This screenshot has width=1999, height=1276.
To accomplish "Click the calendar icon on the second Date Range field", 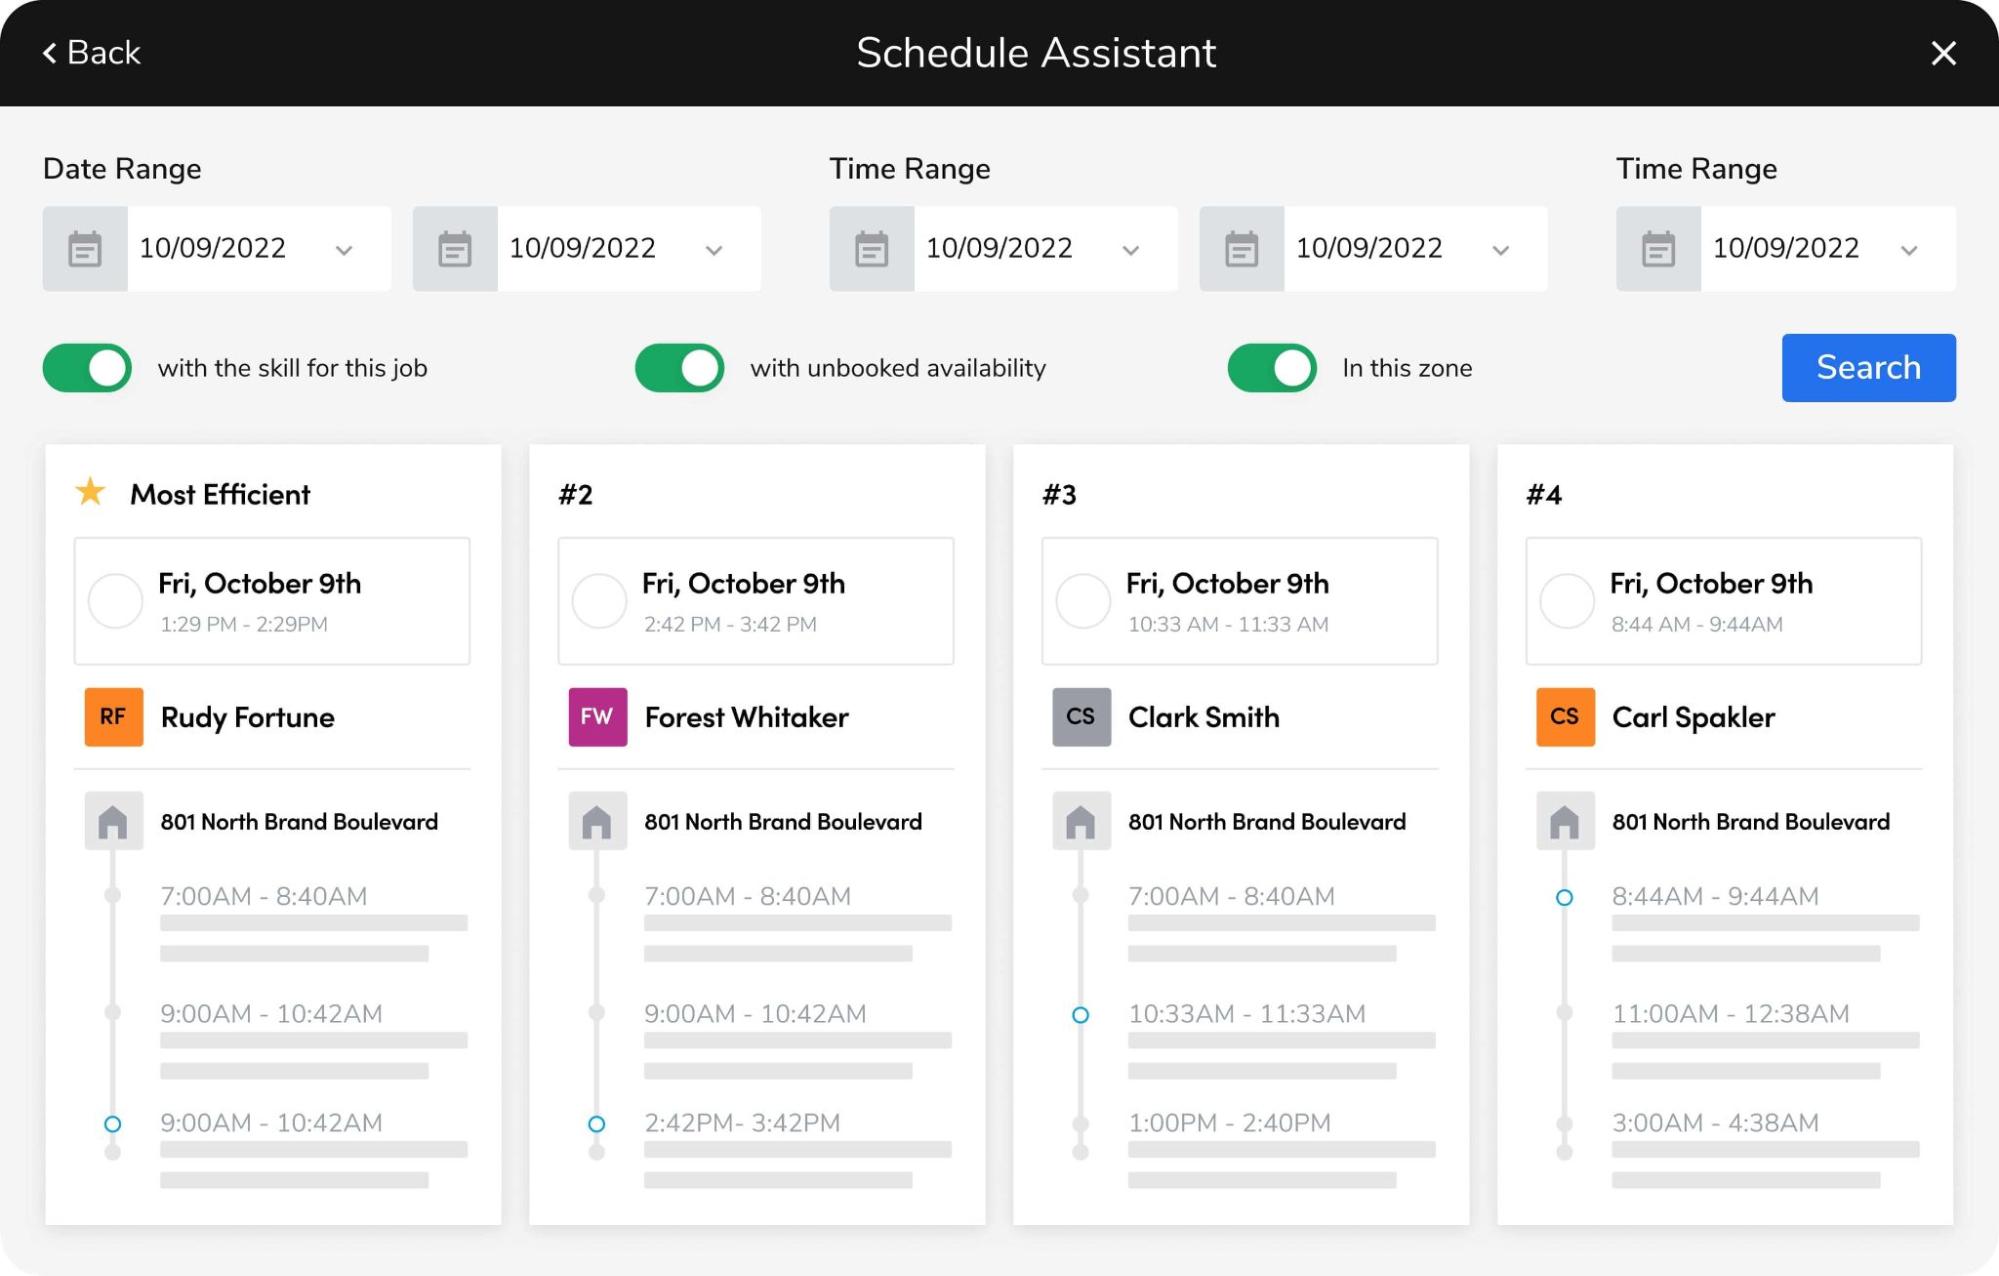I will [x=455, y=248].
